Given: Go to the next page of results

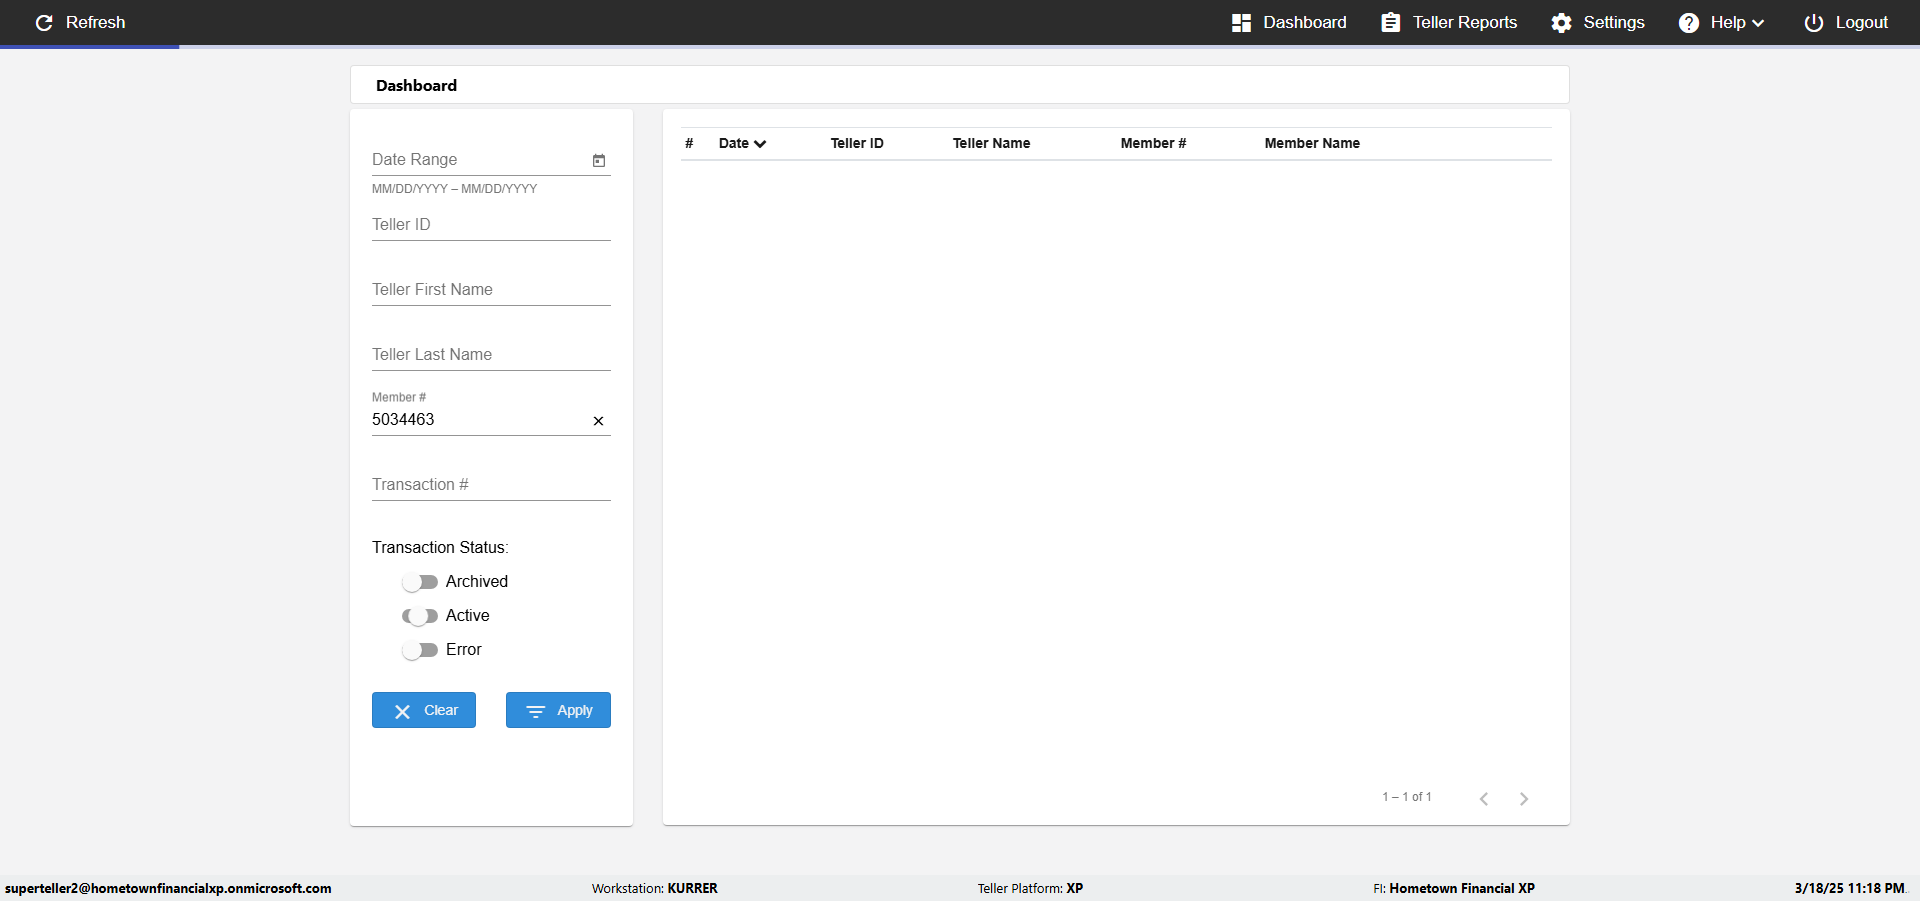Looking at the screenshot, I should click(x=1524, y=798).
